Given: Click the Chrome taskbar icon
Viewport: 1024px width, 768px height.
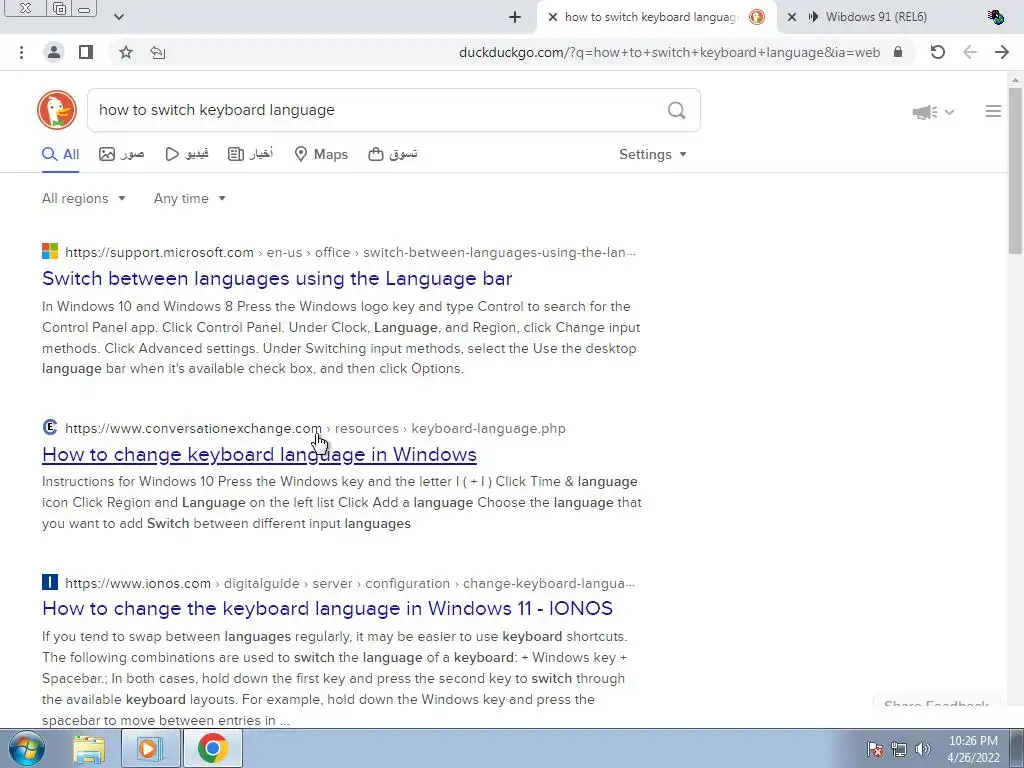Looking at the screenshot, I should click(212, 748).
